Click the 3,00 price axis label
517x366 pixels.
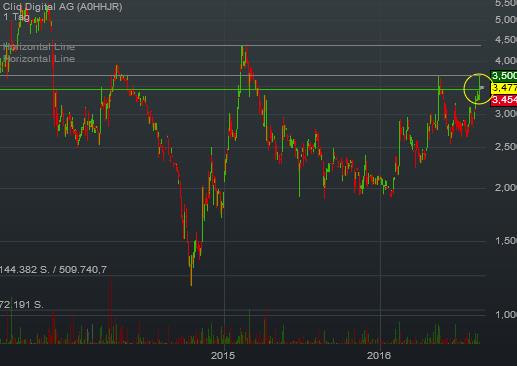[506, 113]
